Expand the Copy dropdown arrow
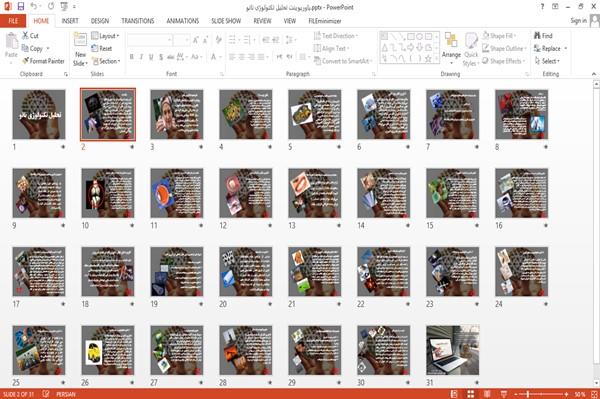The height and width of the screenshot is (399, 600). [48, 48]
